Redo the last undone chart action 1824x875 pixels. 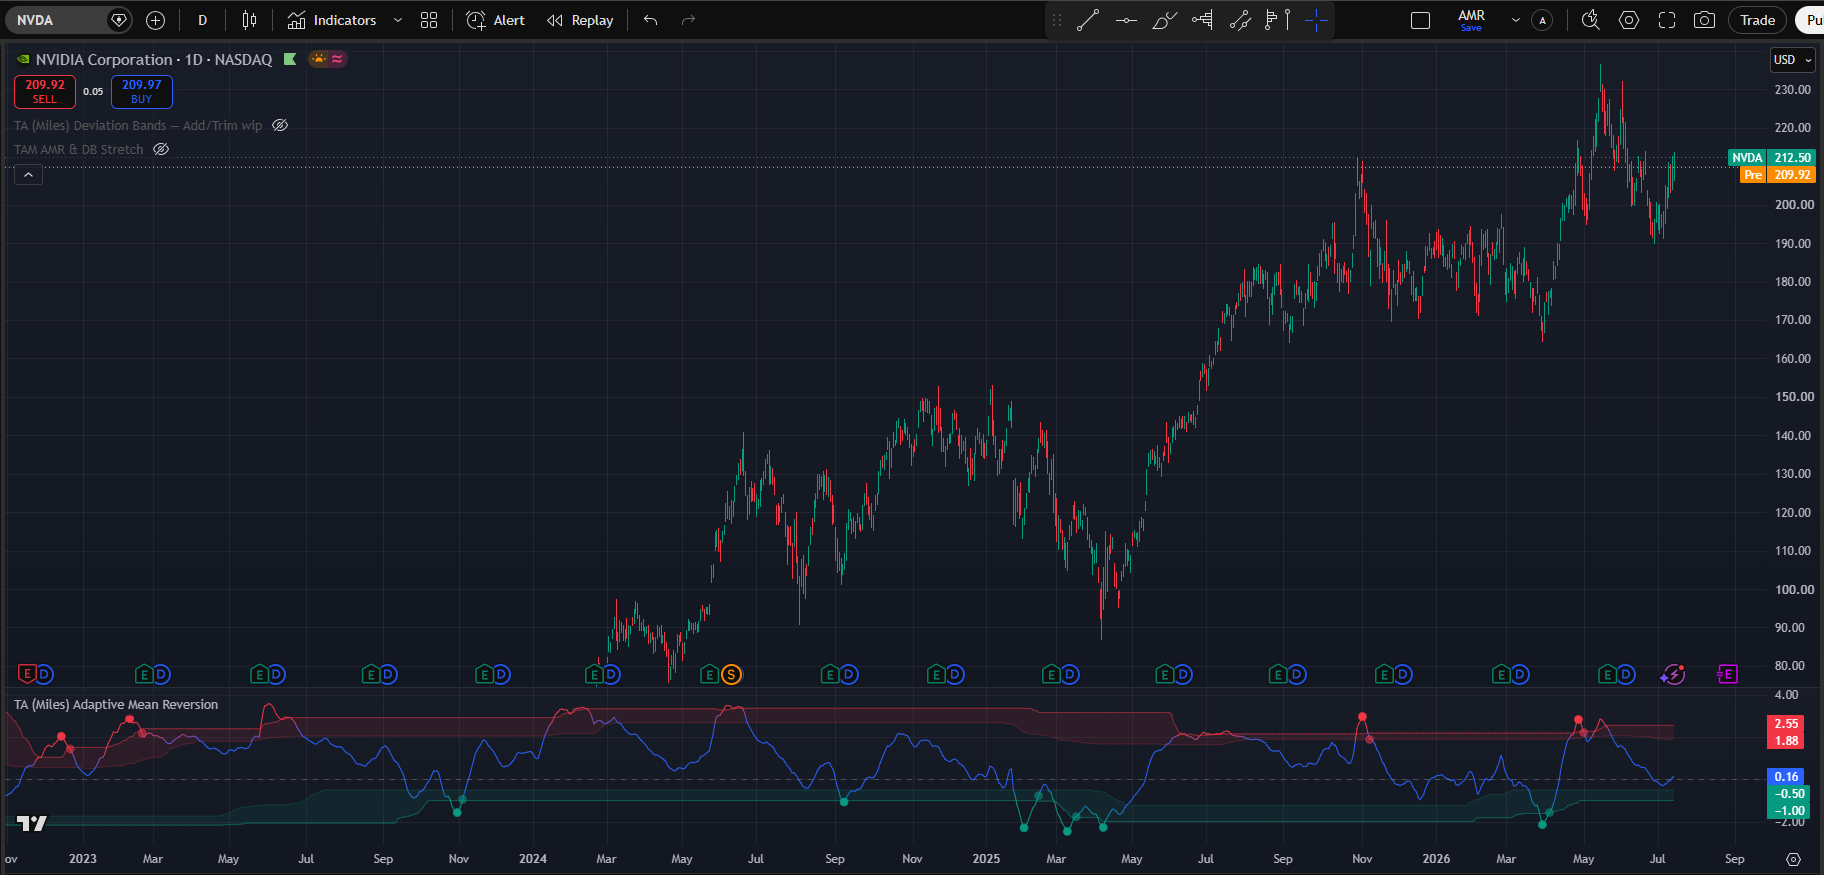[x=688, y=20]
